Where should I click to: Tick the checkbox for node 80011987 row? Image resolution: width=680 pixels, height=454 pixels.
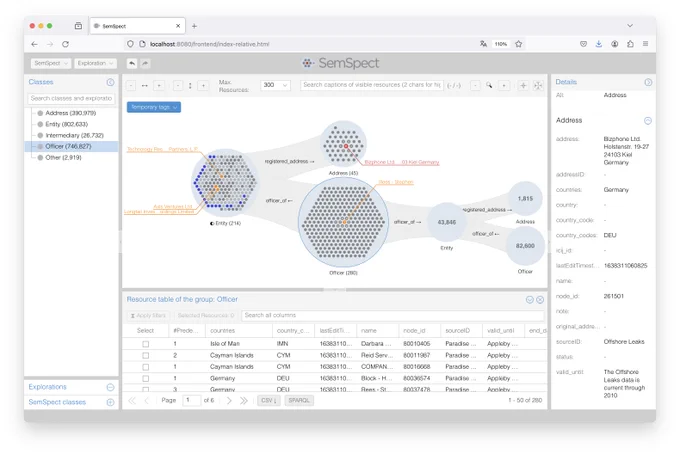(146, 356)
